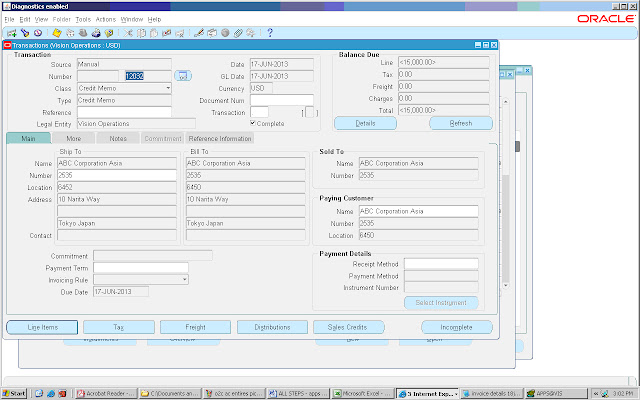This screenshot has height=400, width=640.
Task: Click the Translations globe icon
Action: (225, 33)
